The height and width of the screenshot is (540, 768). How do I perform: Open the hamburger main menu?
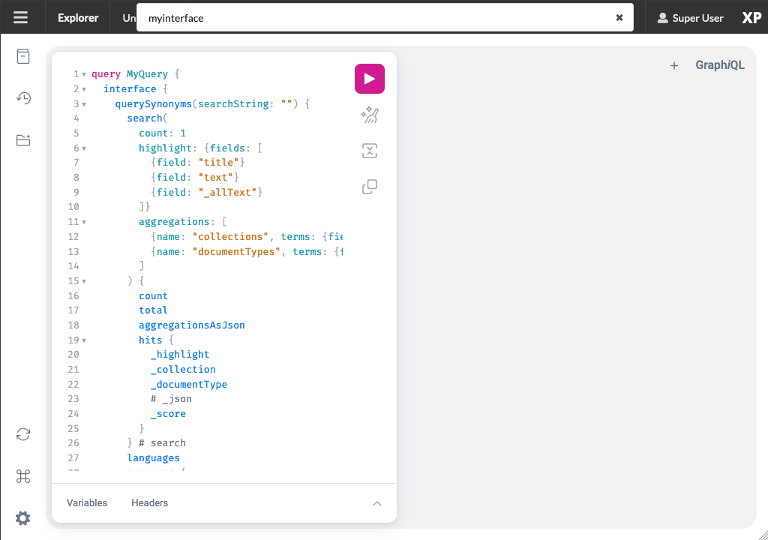pos(21,18)
